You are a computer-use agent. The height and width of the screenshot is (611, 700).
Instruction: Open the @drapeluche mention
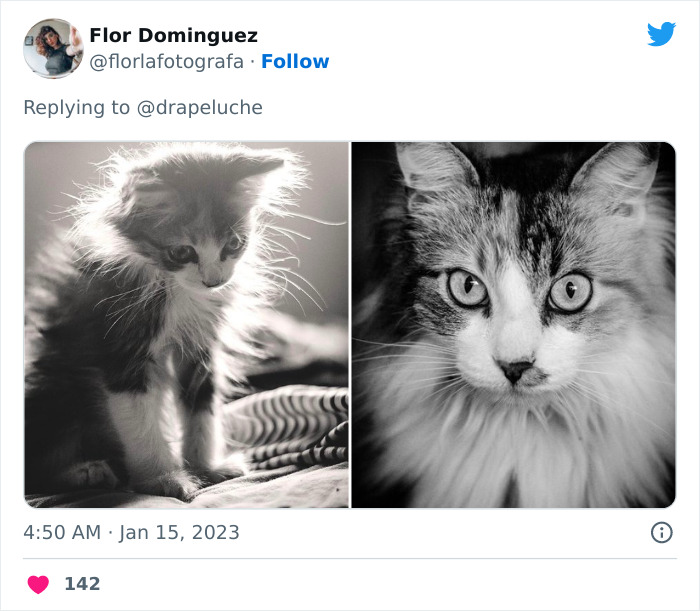pos(199,107)
